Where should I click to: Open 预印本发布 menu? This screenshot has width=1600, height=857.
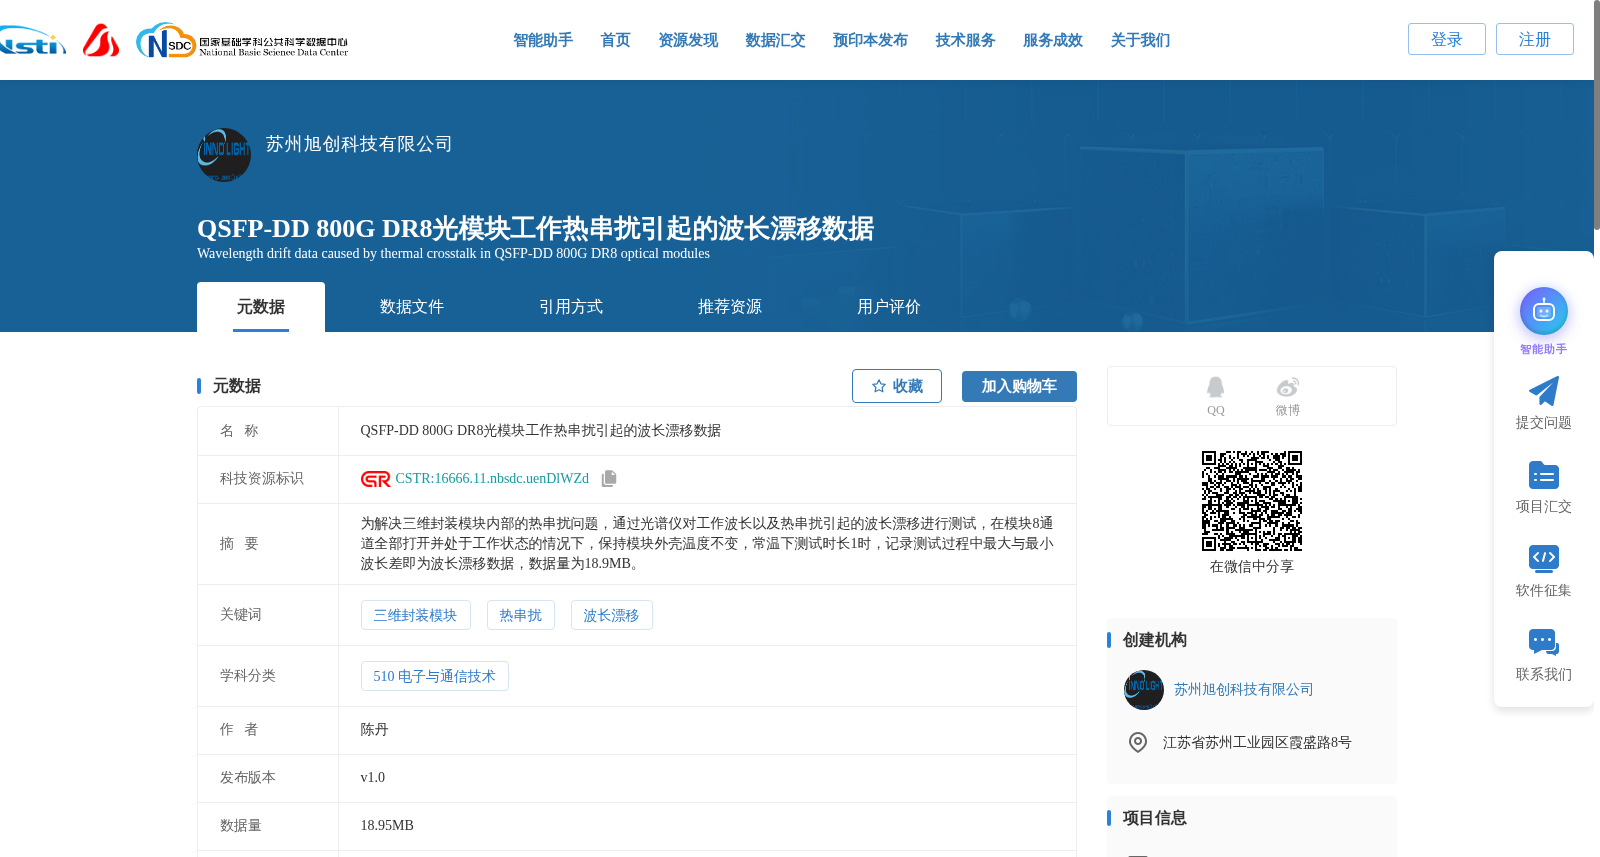pos(870,40)
